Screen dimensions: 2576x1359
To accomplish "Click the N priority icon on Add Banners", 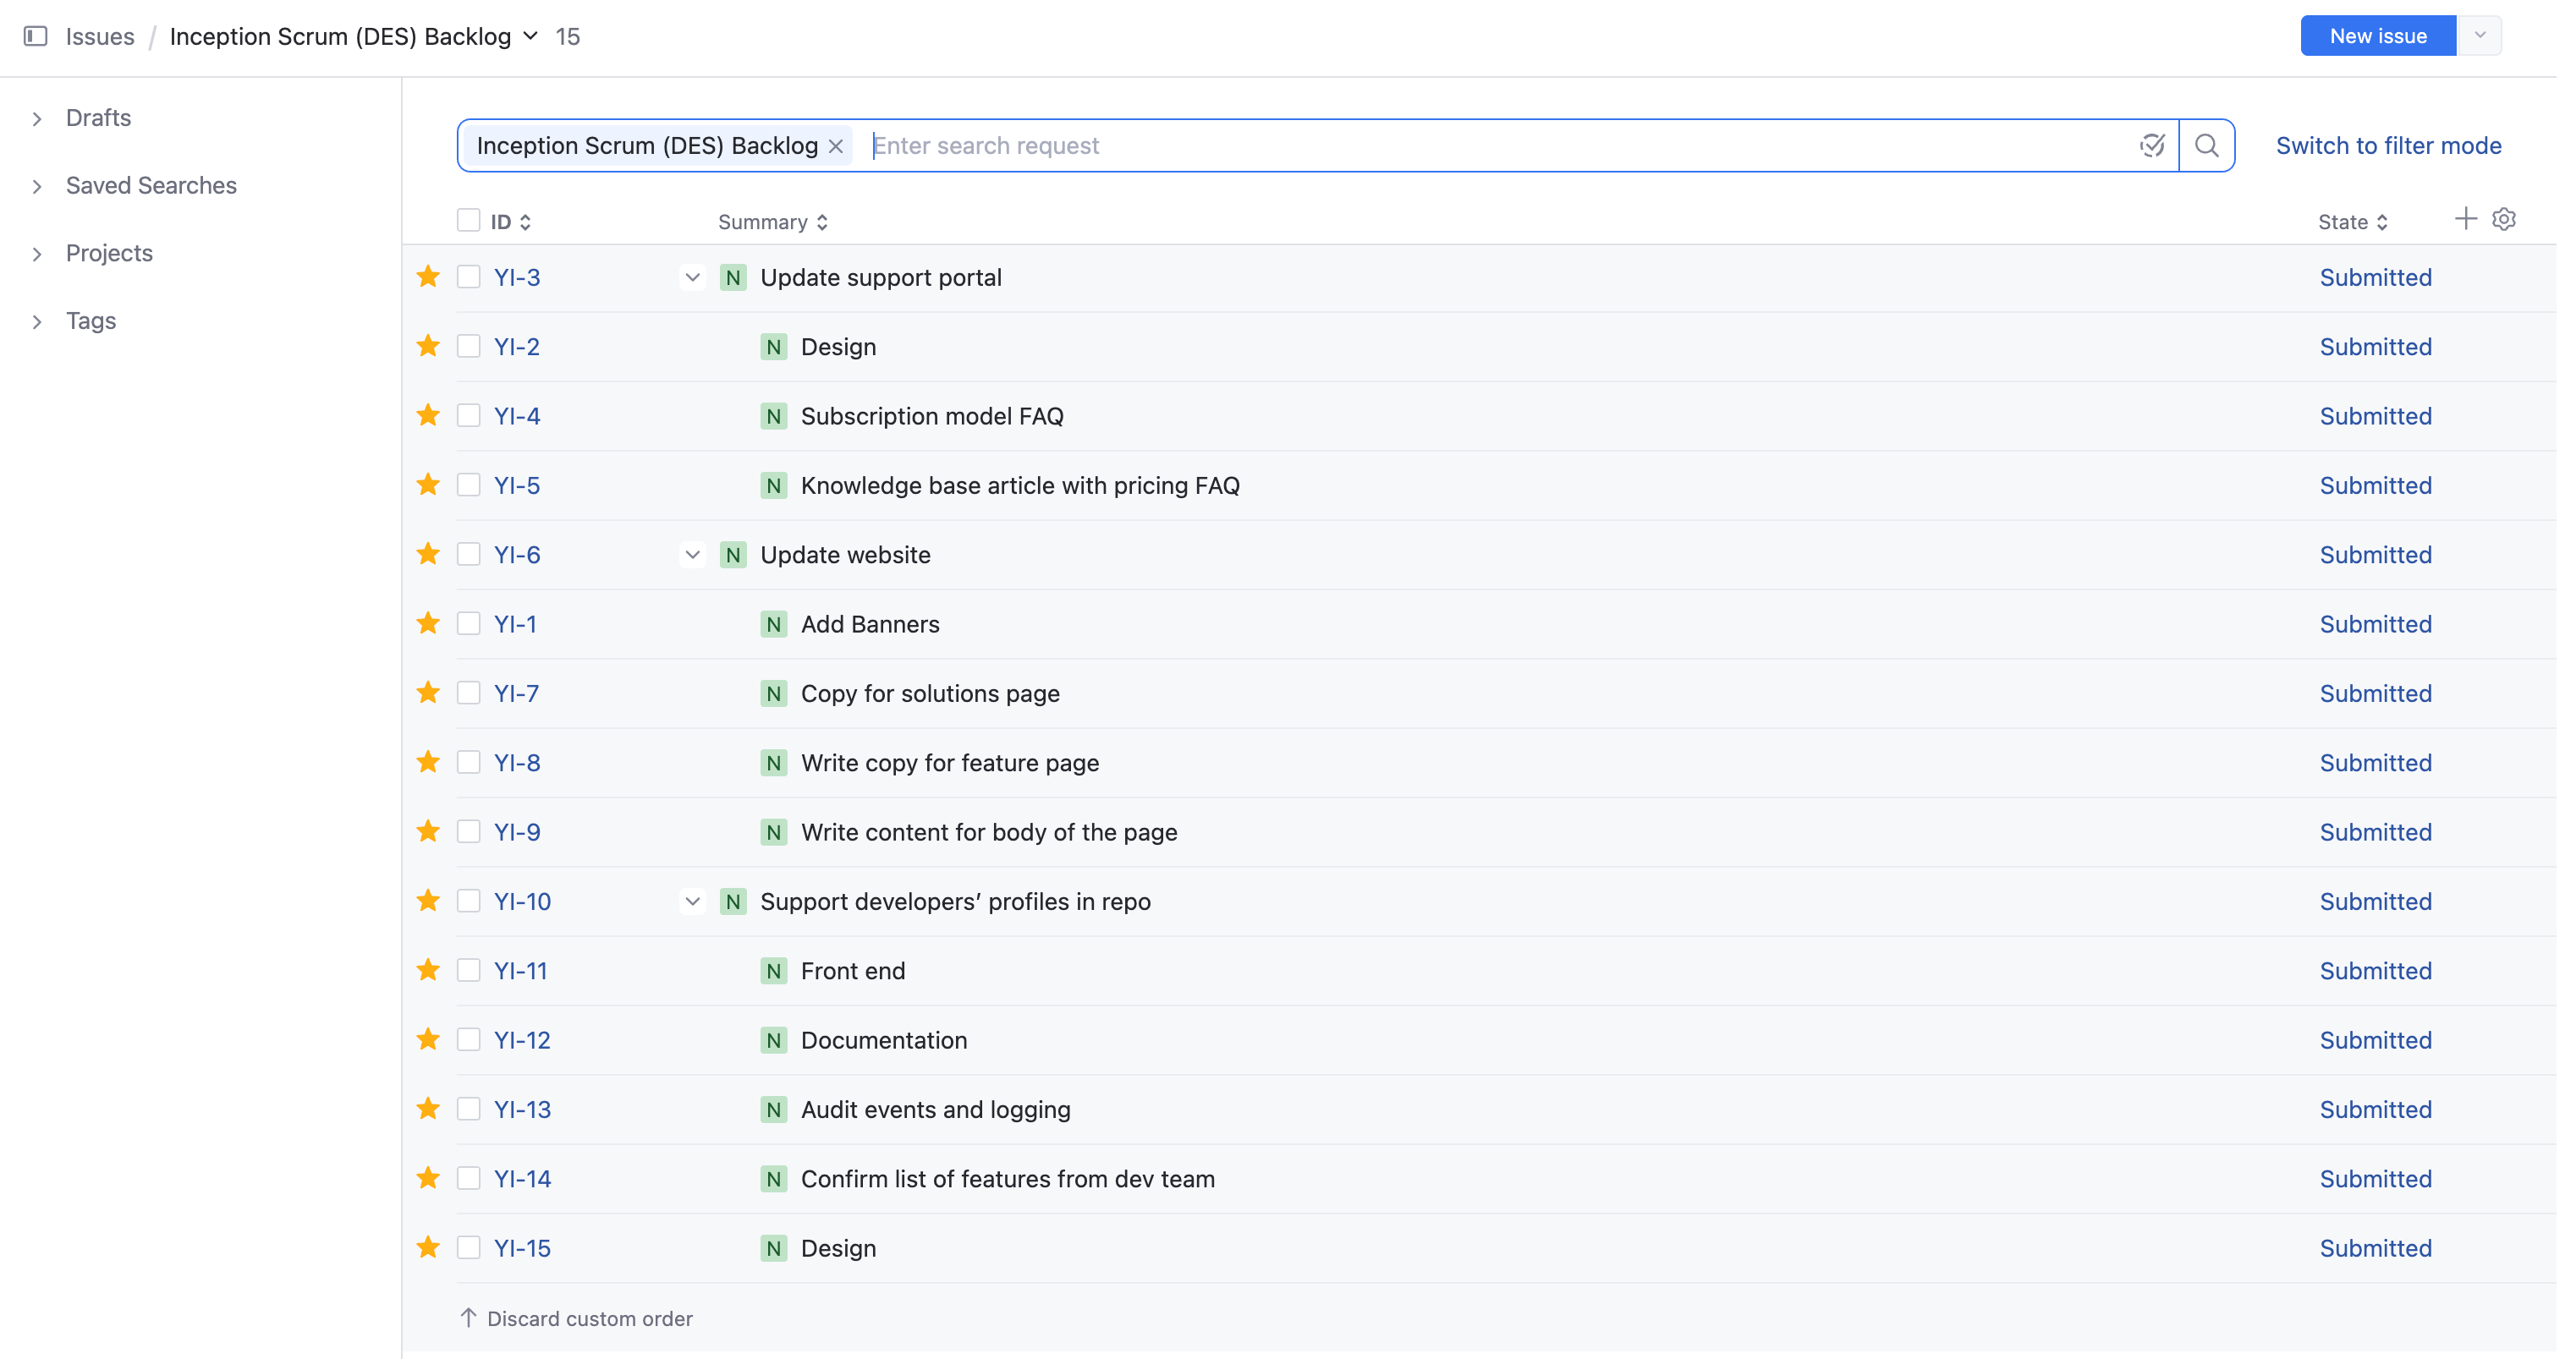I will click(x=772, y=623).
